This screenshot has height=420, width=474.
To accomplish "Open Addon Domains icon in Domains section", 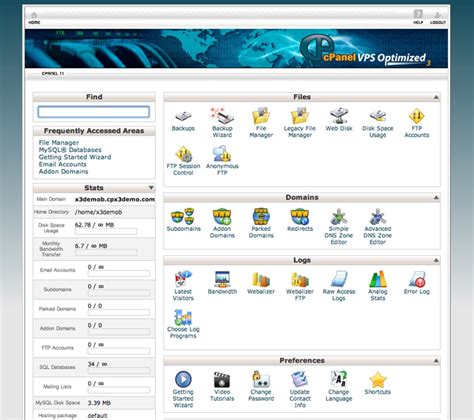I will pyautogui.click(x=222, y=223).
